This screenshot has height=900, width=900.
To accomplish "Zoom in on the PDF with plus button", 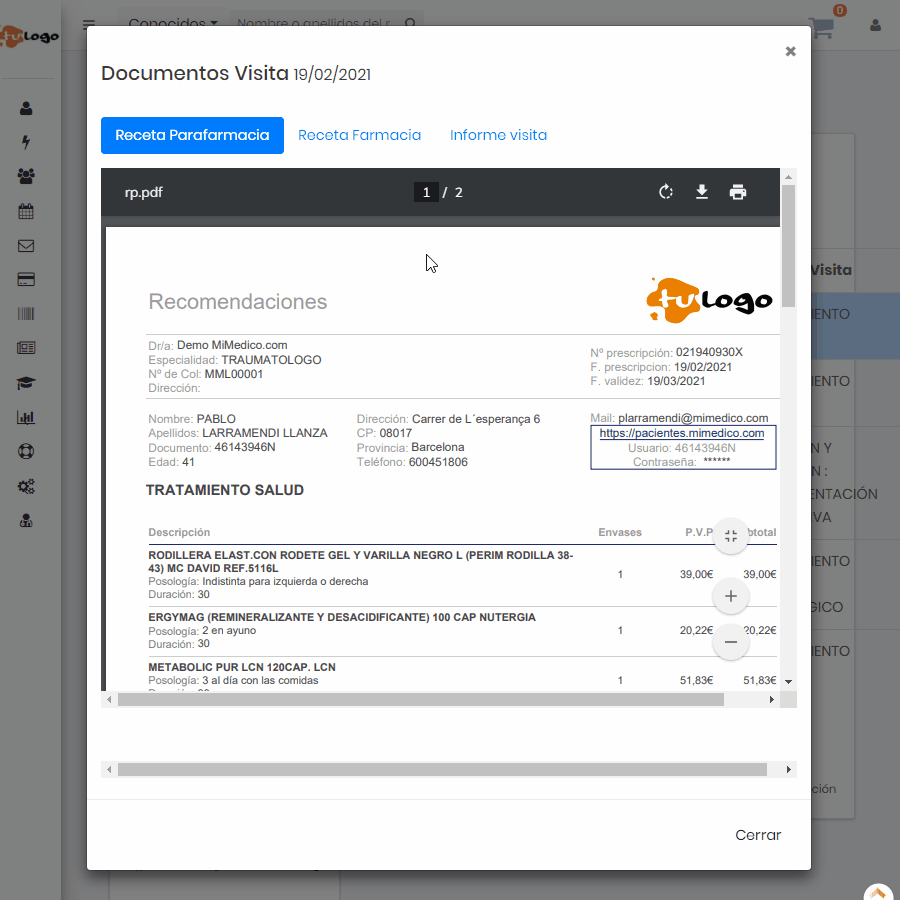I will tap(731, 596).
